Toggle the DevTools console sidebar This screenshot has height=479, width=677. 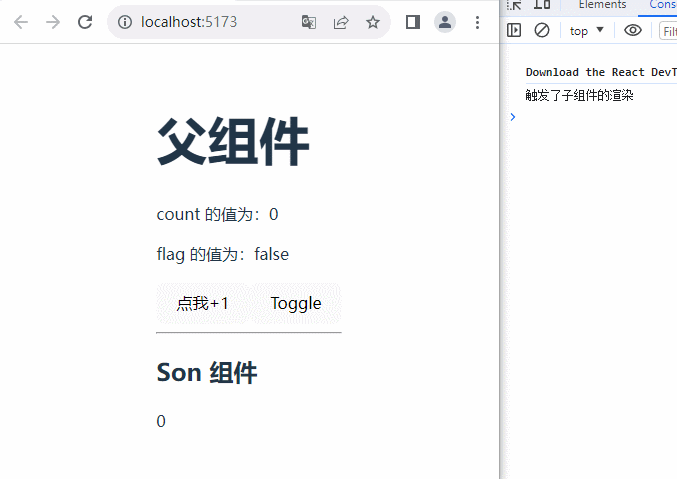514,30
